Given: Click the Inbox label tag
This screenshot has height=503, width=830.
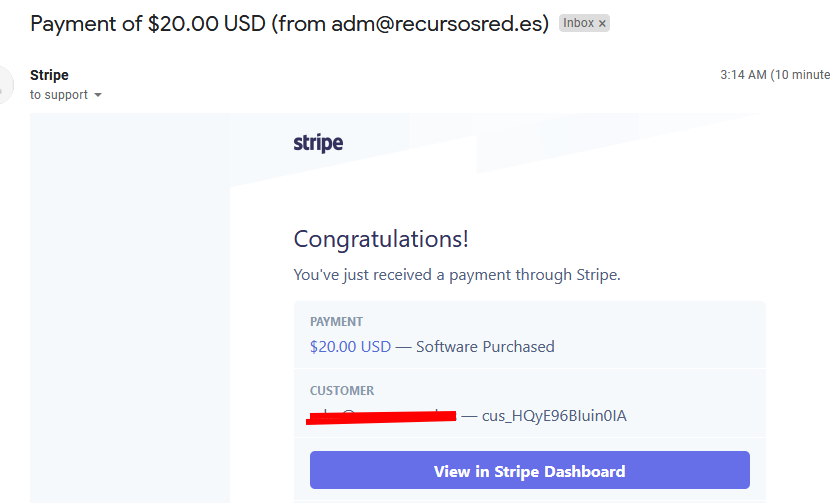Looking at the screenshot, I should pos(578,23).
